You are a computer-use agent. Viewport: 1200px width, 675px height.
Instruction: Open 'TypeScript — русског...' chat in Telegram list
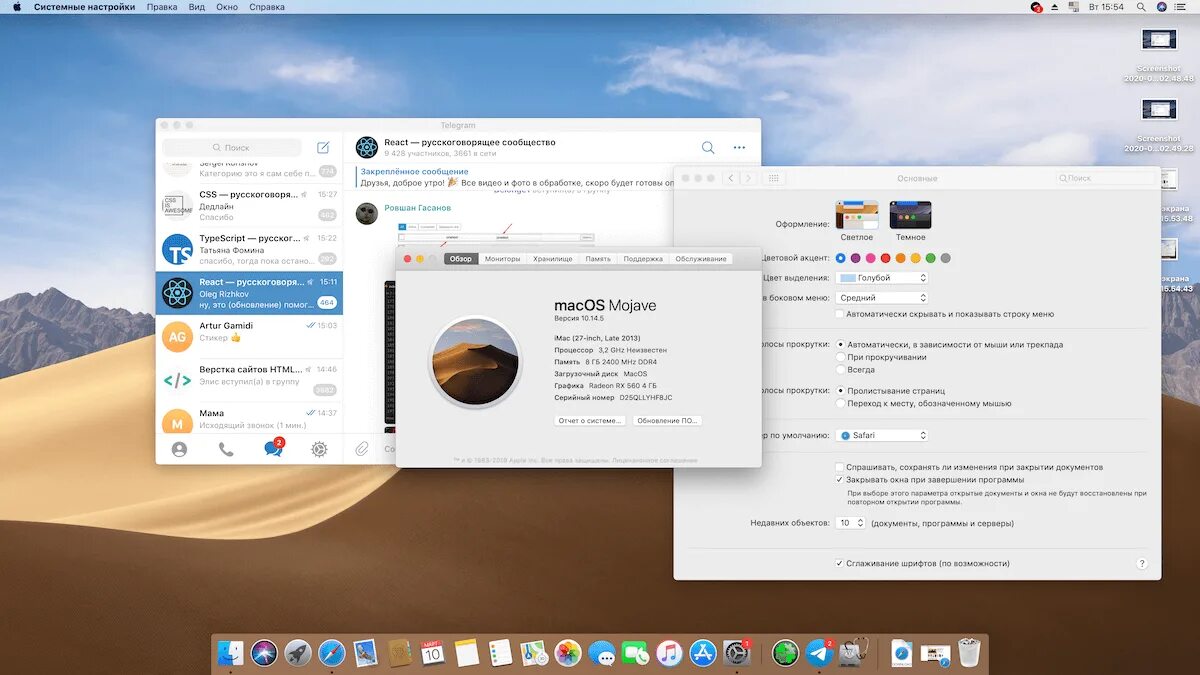pyautogui.click(x=249, y=250)
